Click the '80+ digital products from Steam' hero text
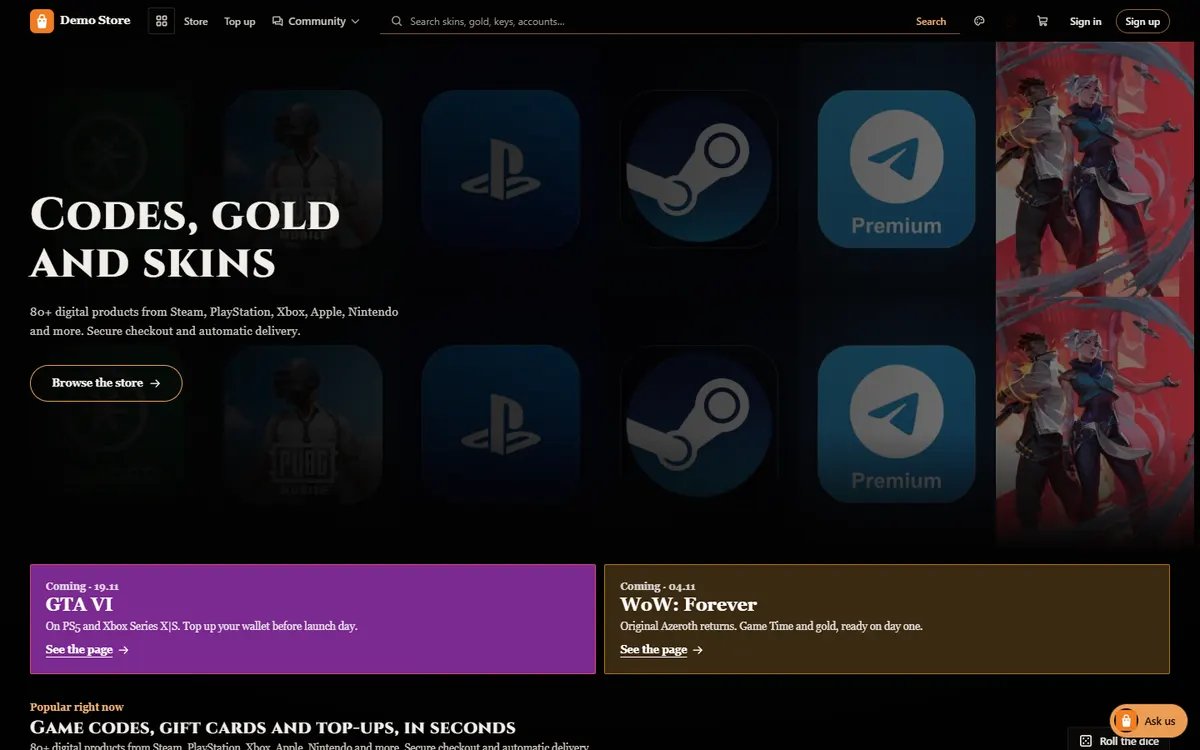 pos(214,321)
